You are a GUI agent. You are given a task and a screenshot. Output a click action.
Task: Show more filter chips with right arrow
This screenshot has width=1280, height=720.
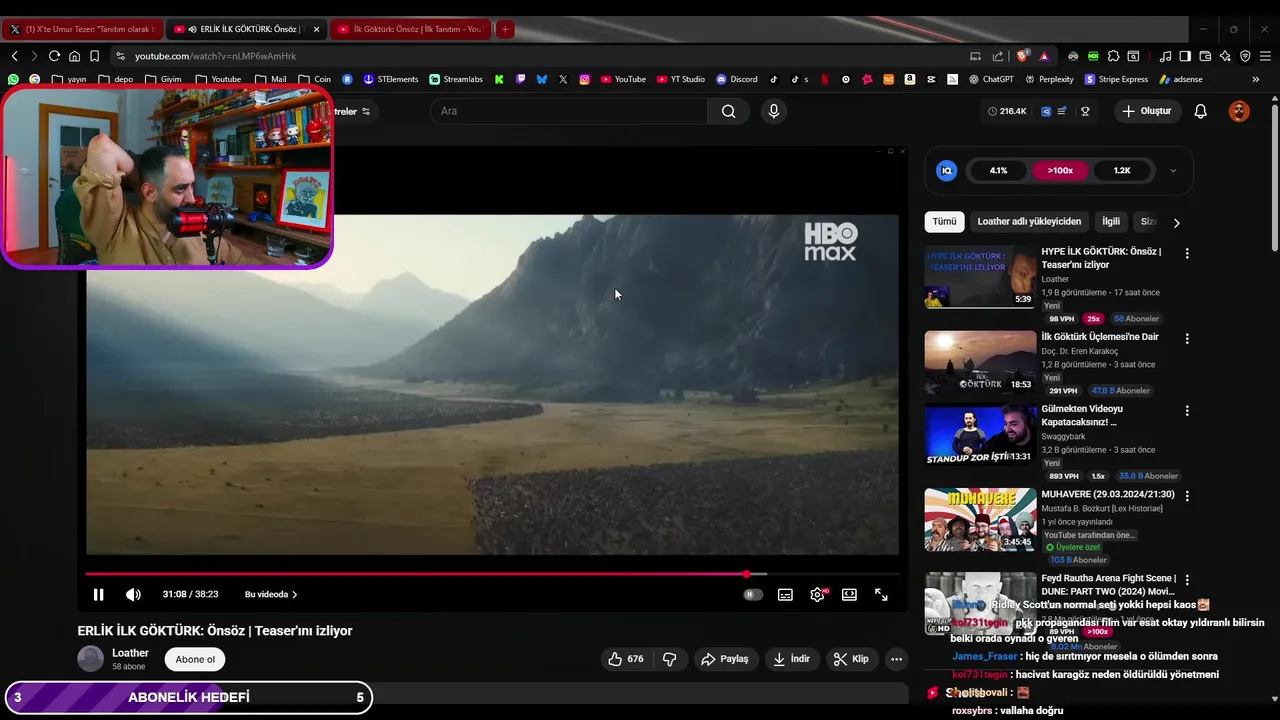point(1176,223)
